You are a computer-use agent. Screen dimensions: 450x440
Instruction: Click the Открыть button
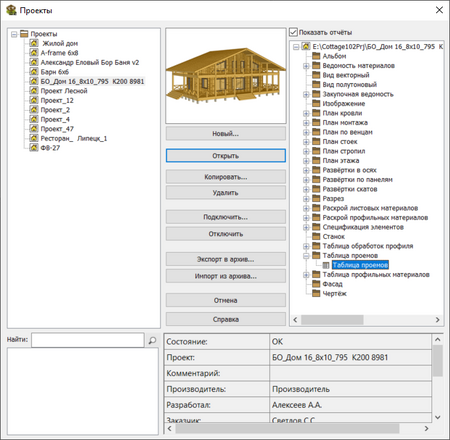click(x=226, y=156)
